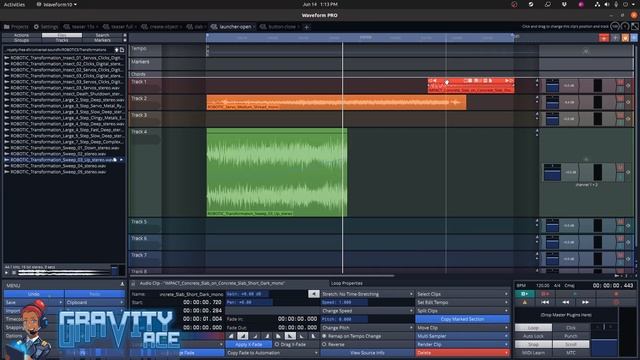Click the rewind transport icon
Viewport: 640px width, 360px height.
[565, 302]
